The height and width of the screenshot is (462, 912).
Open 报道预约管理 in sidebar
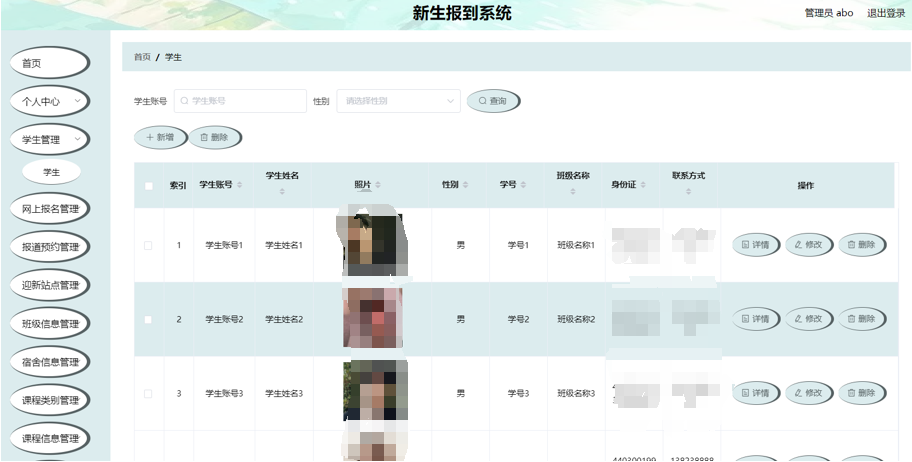pyautogui.click(x=49, y=247)
